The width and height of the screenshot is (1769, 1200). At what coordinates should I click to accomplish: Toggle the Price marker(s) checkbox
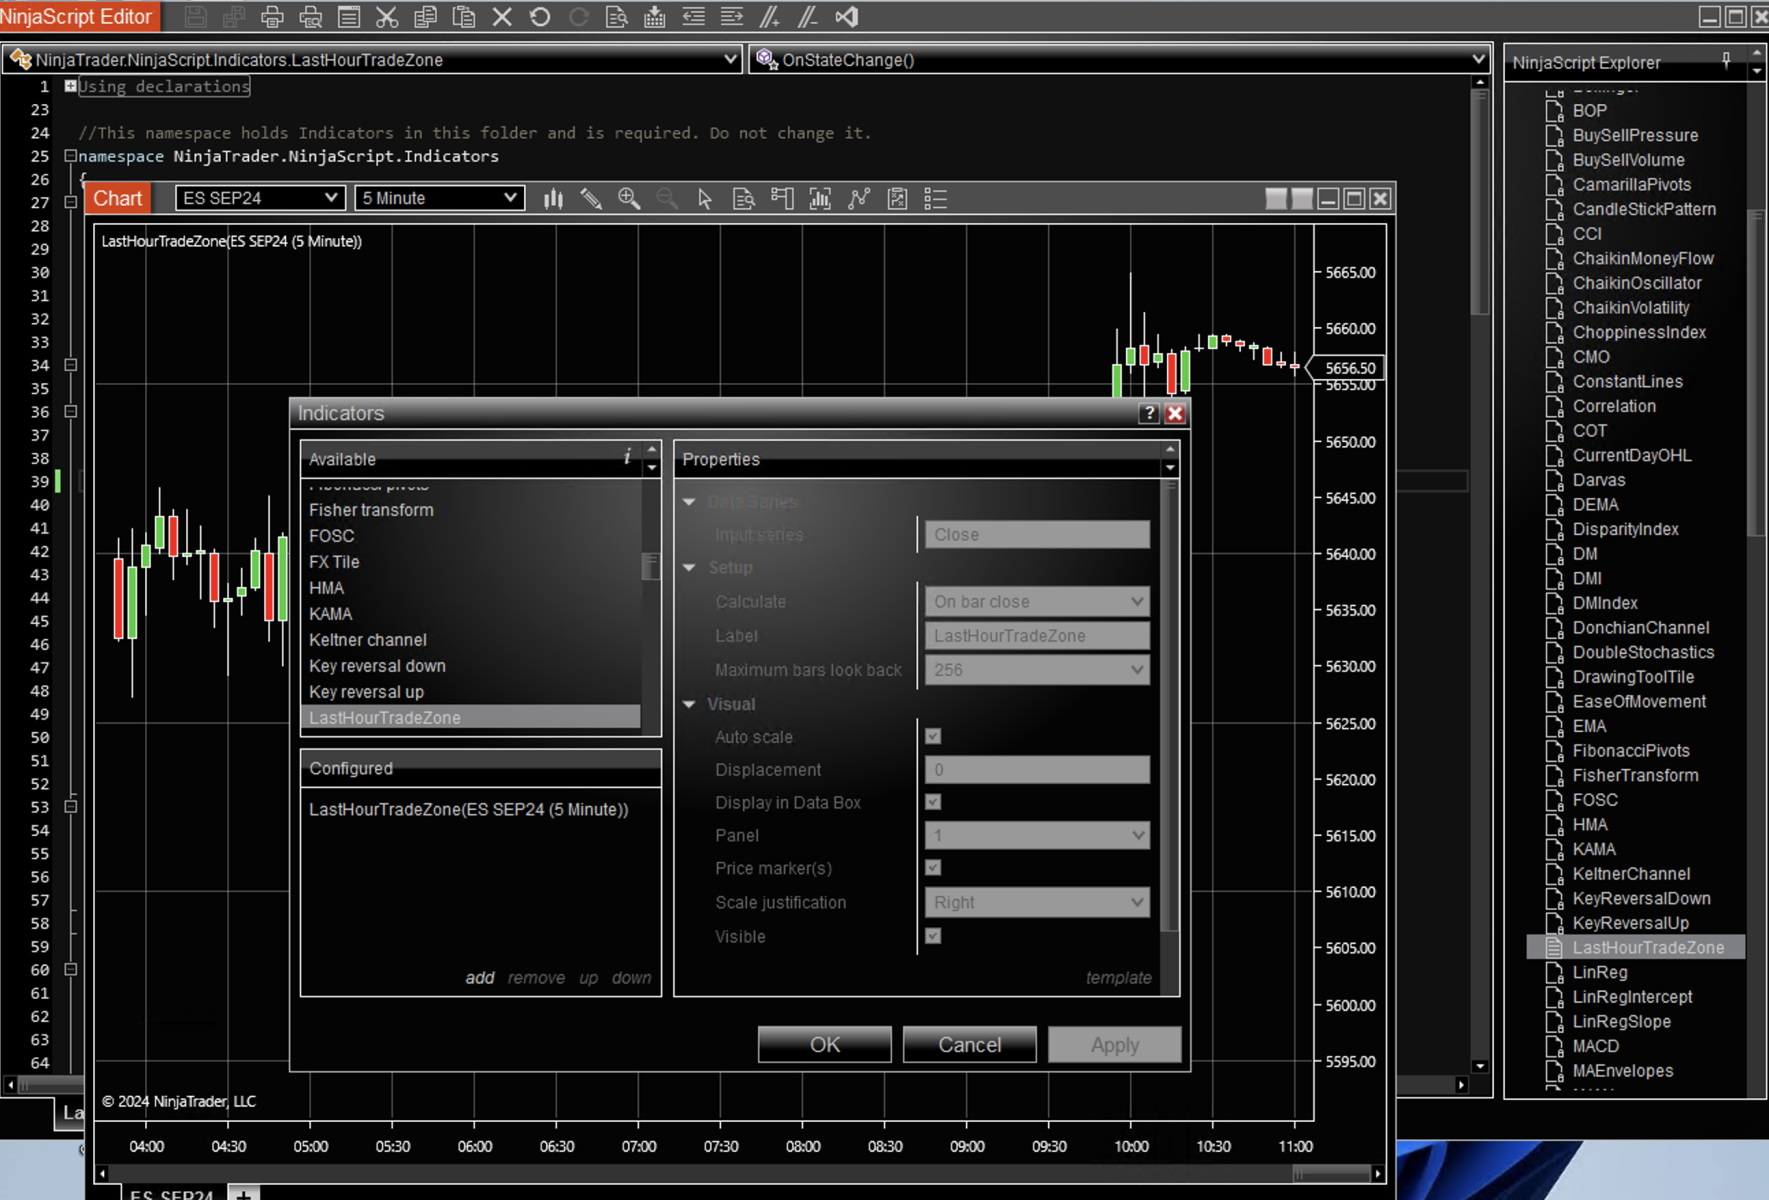click(933, 868)
